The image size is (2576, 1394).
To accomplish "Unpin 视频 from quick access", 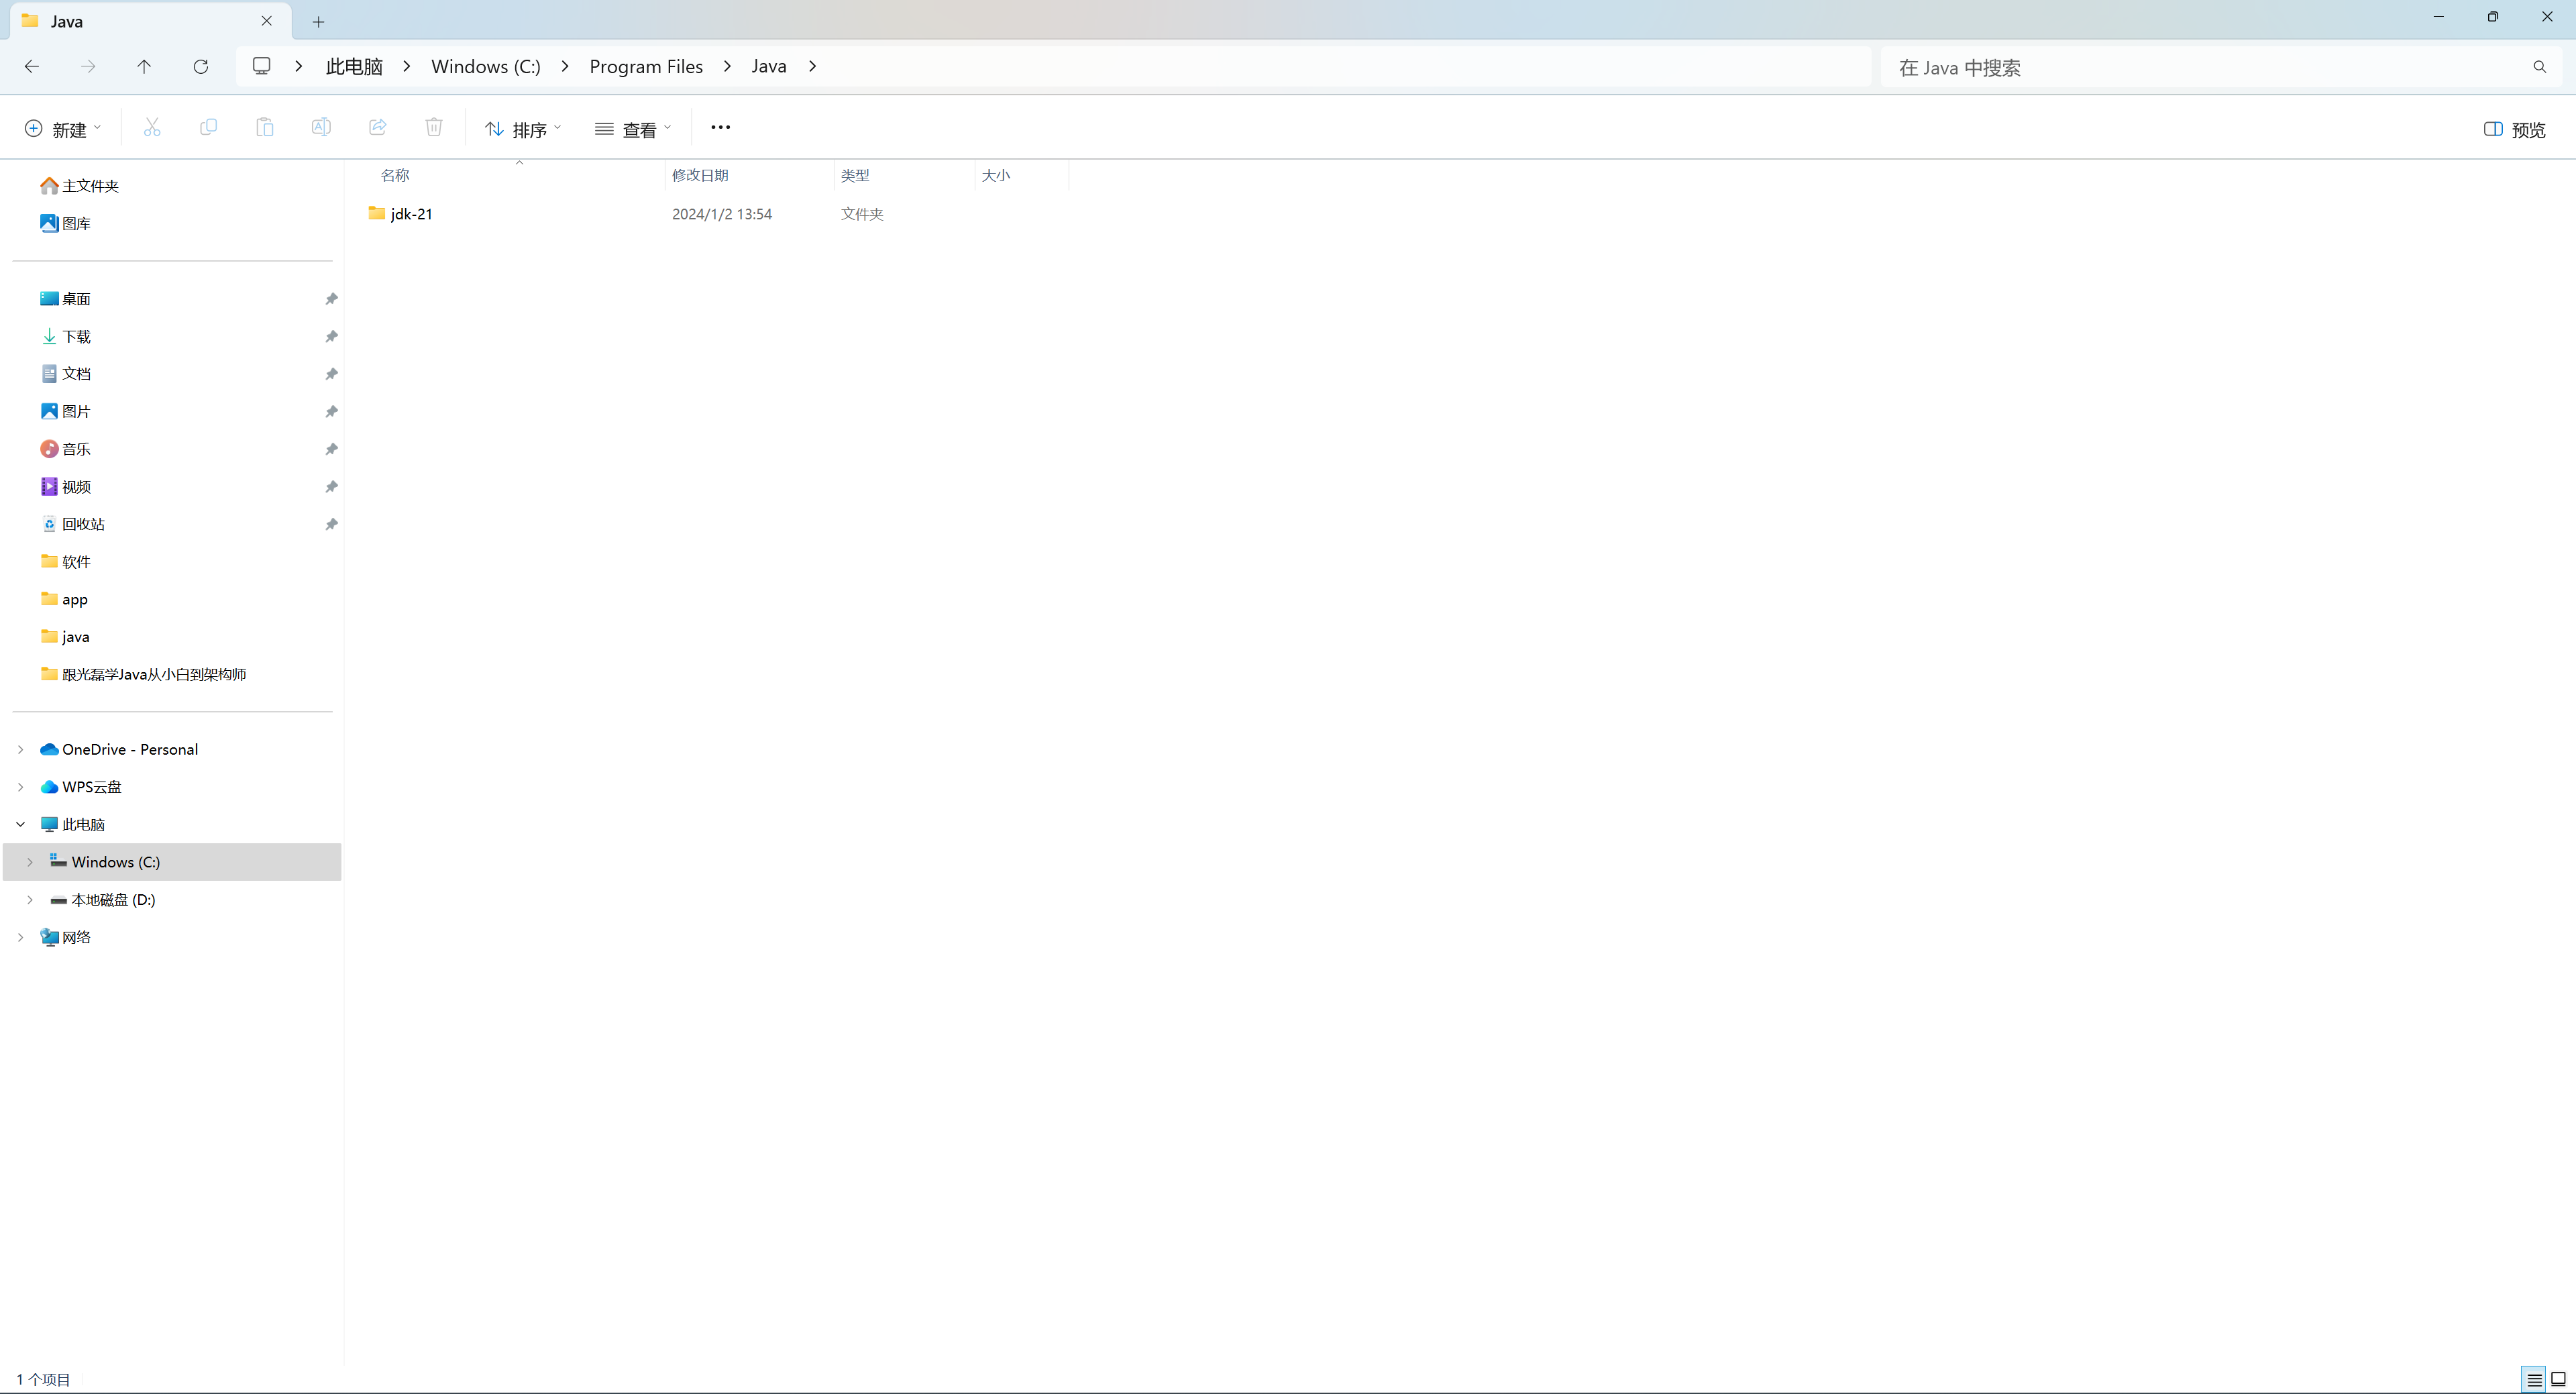I will tap(331, 487).
